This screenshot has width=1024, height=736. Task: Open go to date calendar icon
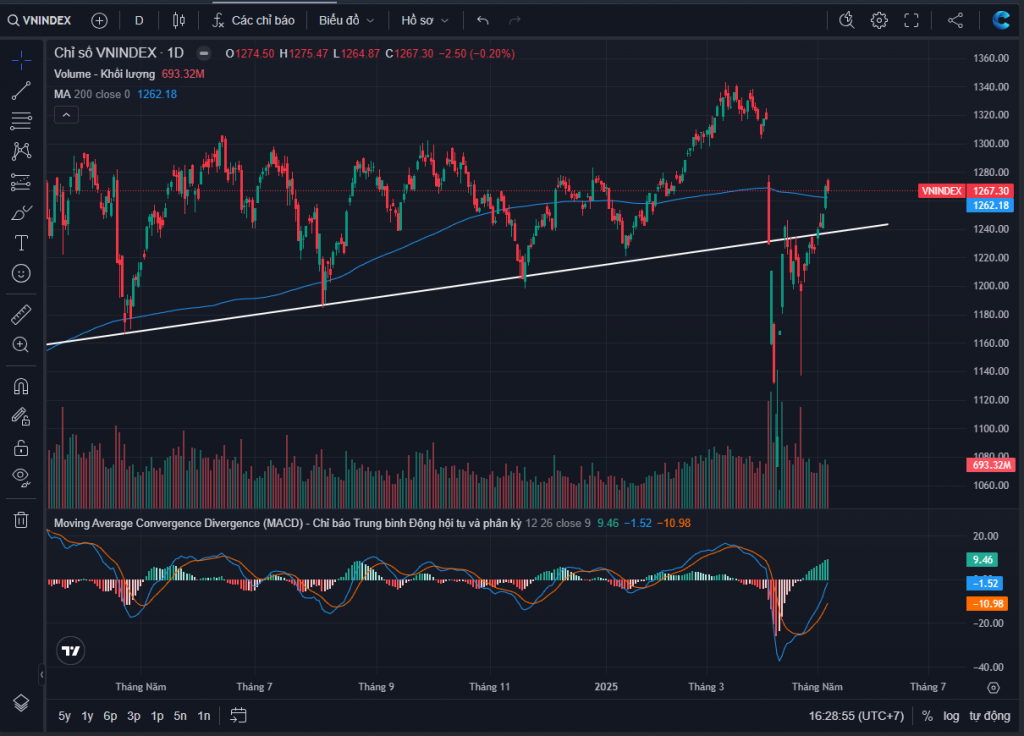click(238, 716)
